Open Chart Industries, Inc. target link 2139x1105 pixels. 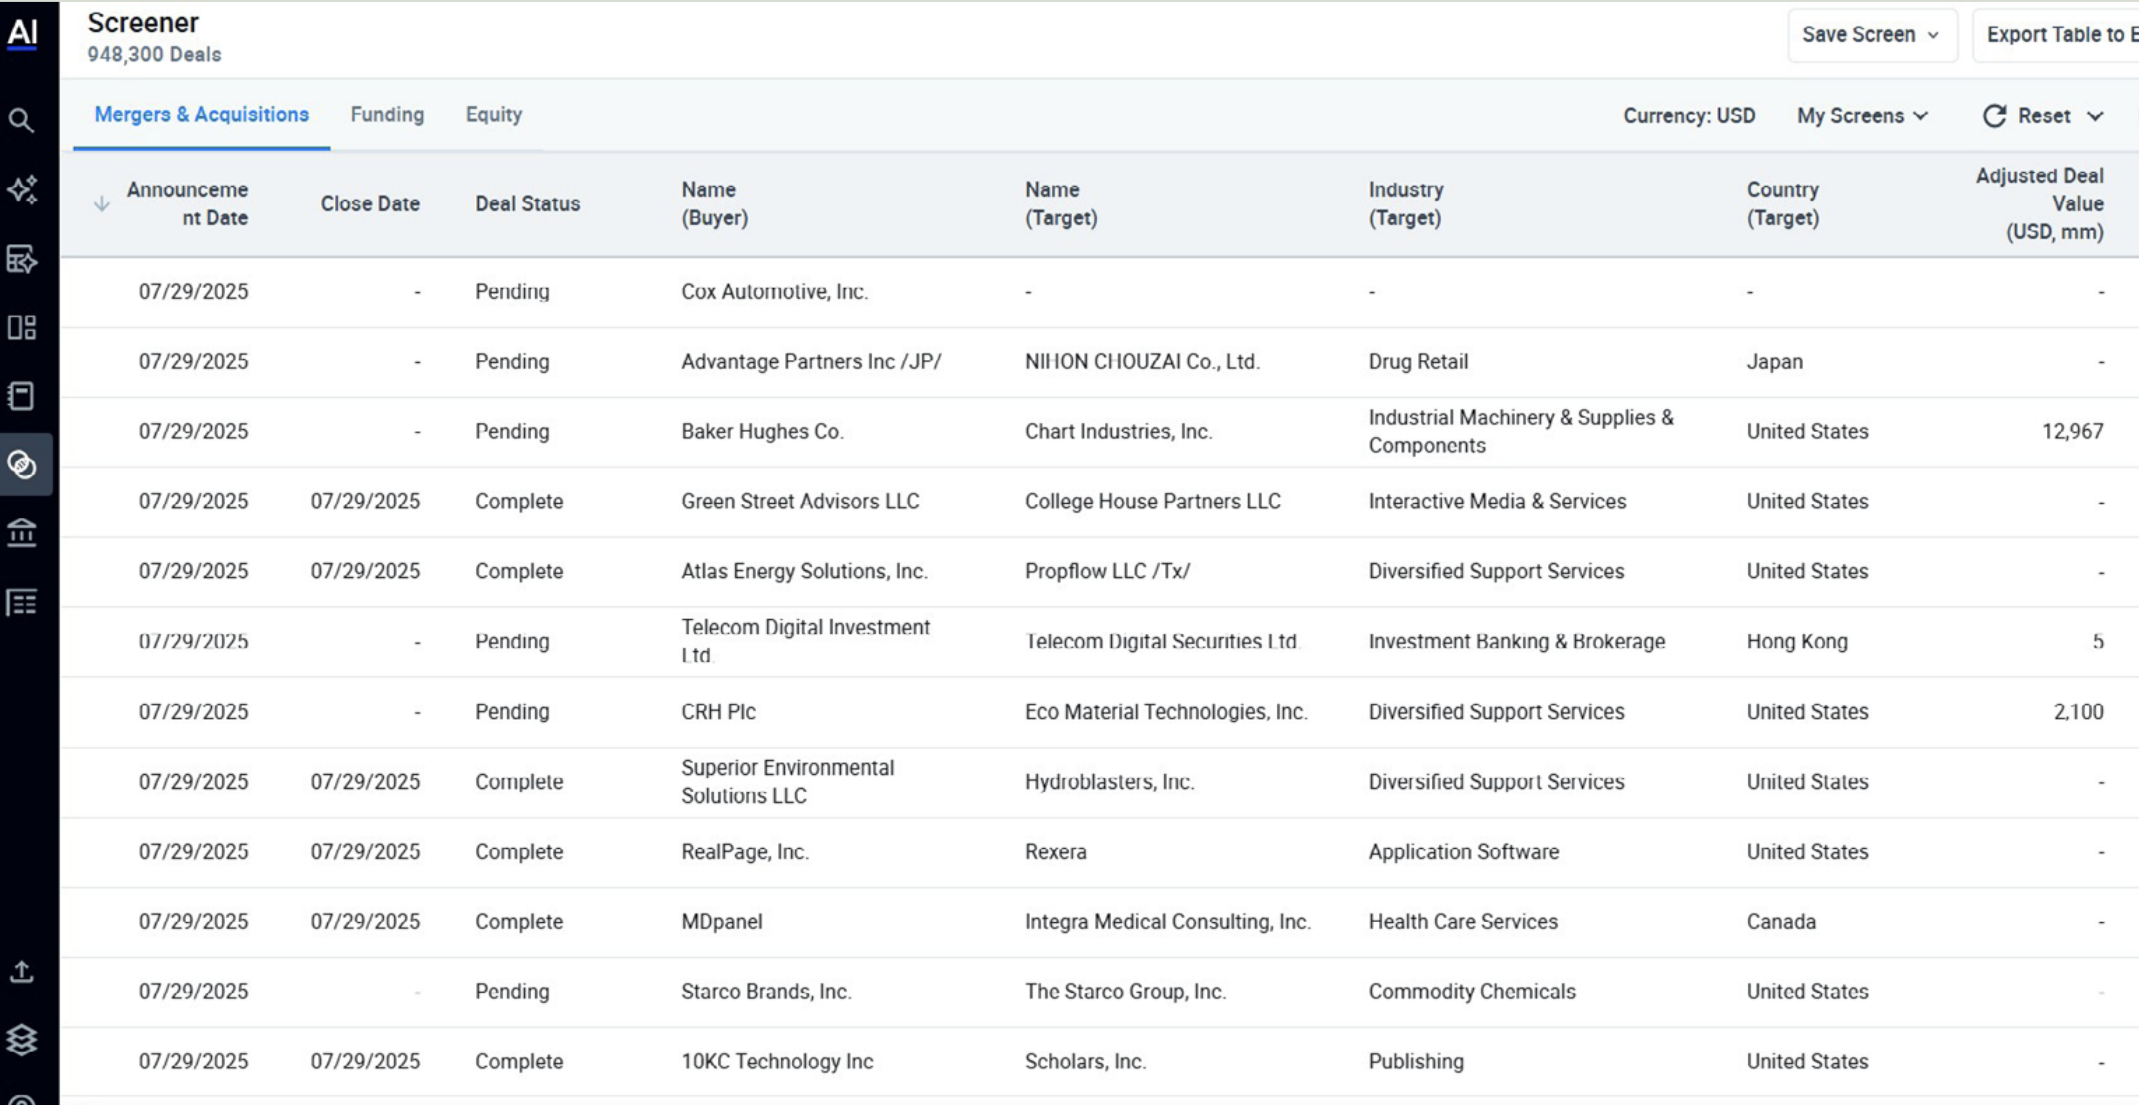(1118, 432)
